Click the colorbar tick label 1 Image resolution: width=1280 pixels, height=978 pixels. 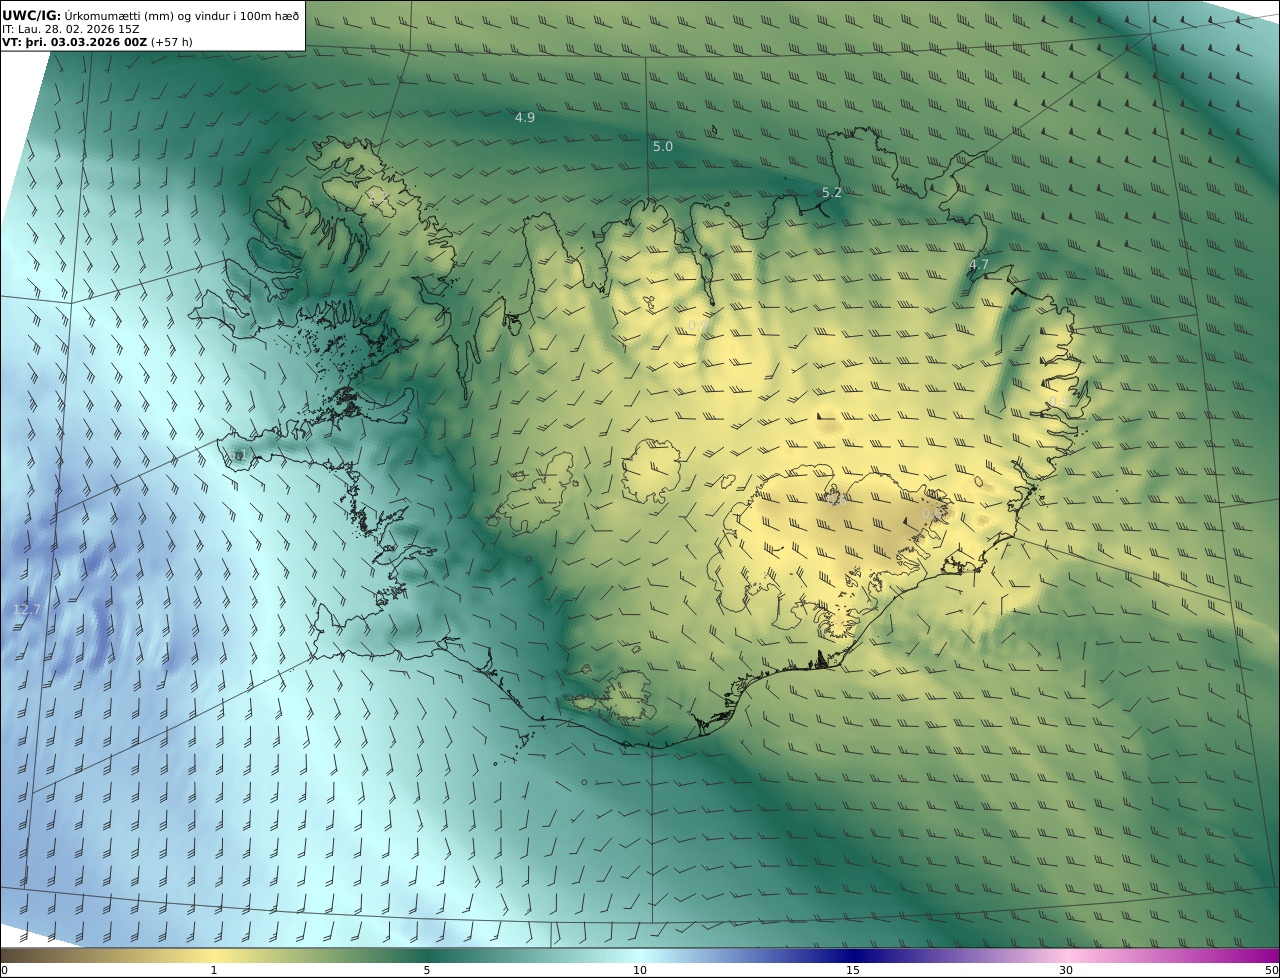214,970
